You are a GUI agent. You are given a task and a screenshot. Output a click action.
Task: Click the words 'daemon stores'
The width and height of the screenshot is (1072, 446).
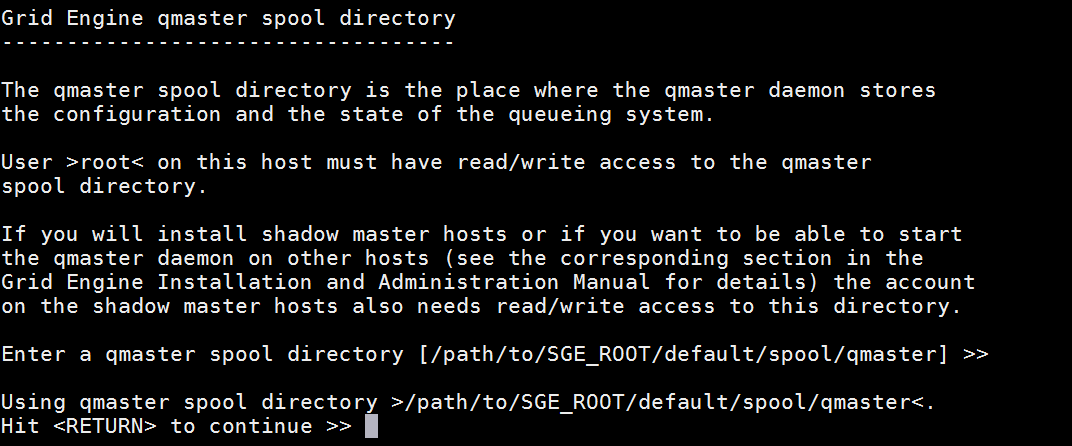coord(852,90)
